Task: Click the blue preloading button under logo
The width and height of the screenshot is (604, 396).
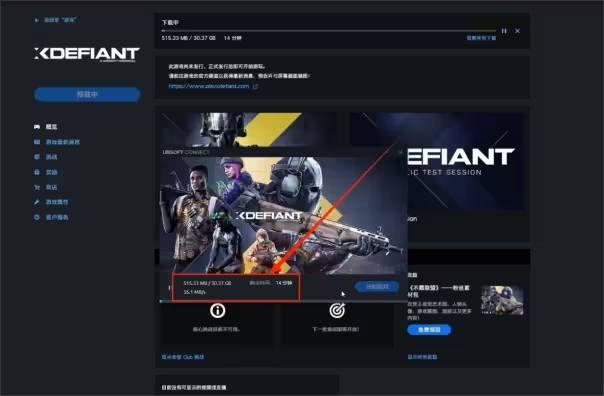Action: click(x=87, y=94)
